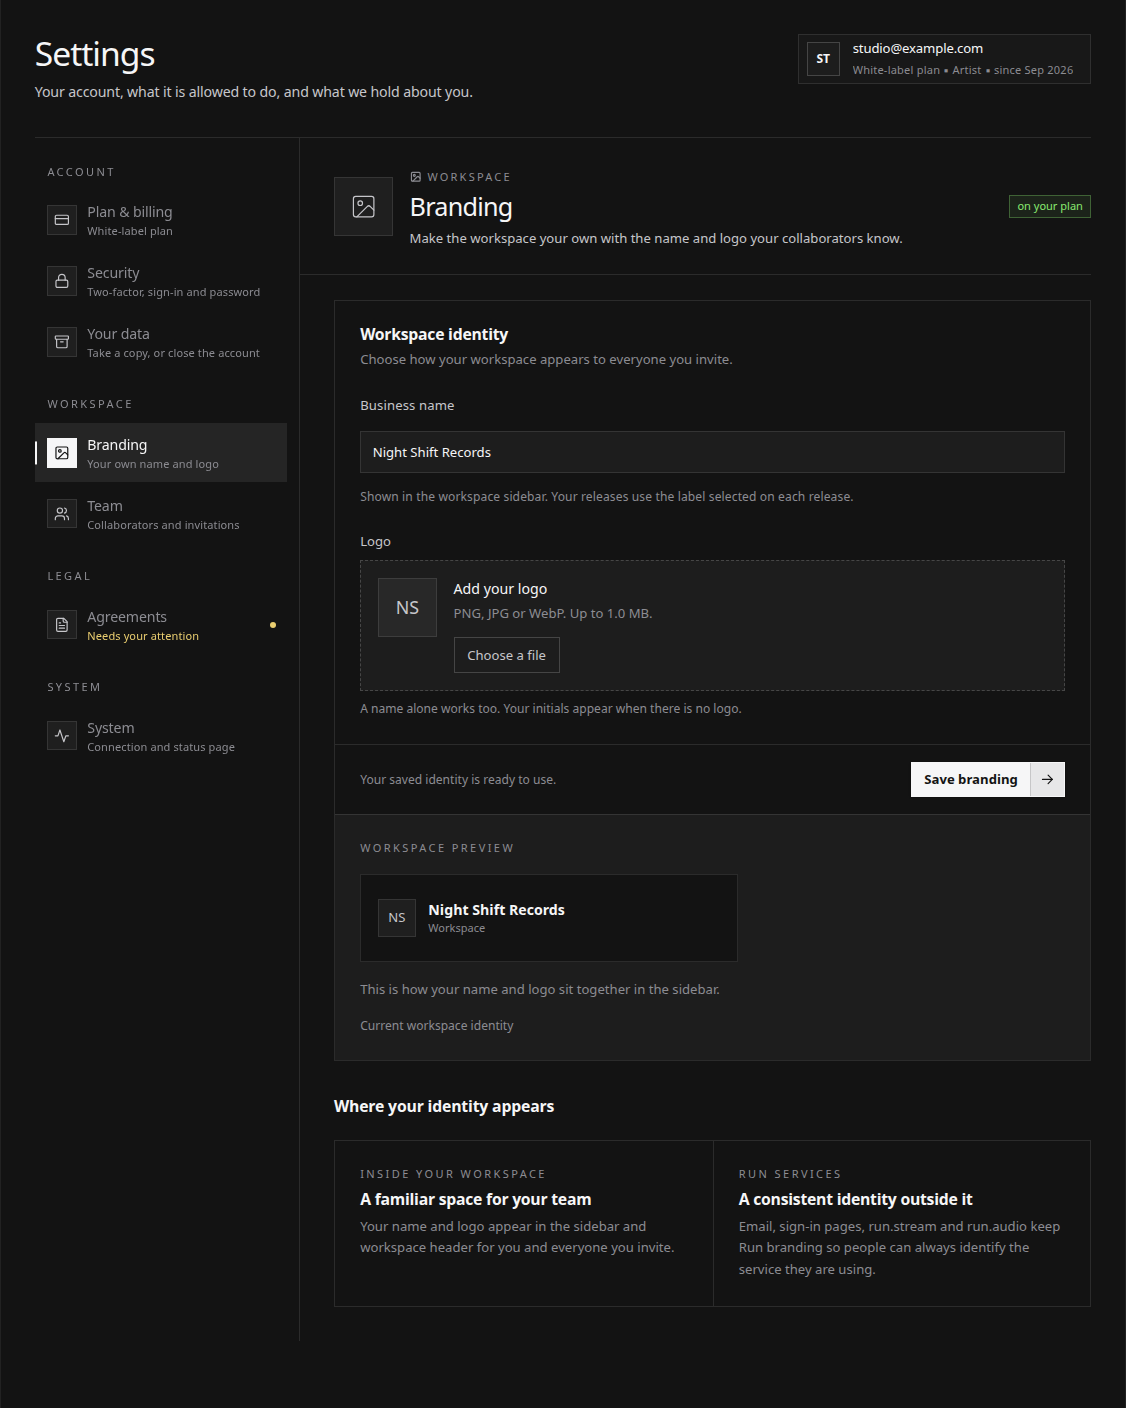Click 'PNG, JPG or WebP. Up to 1.0 MB.' text
Screen dimensions: 1126x1408
pyautogui.click(x=553, y=614)
